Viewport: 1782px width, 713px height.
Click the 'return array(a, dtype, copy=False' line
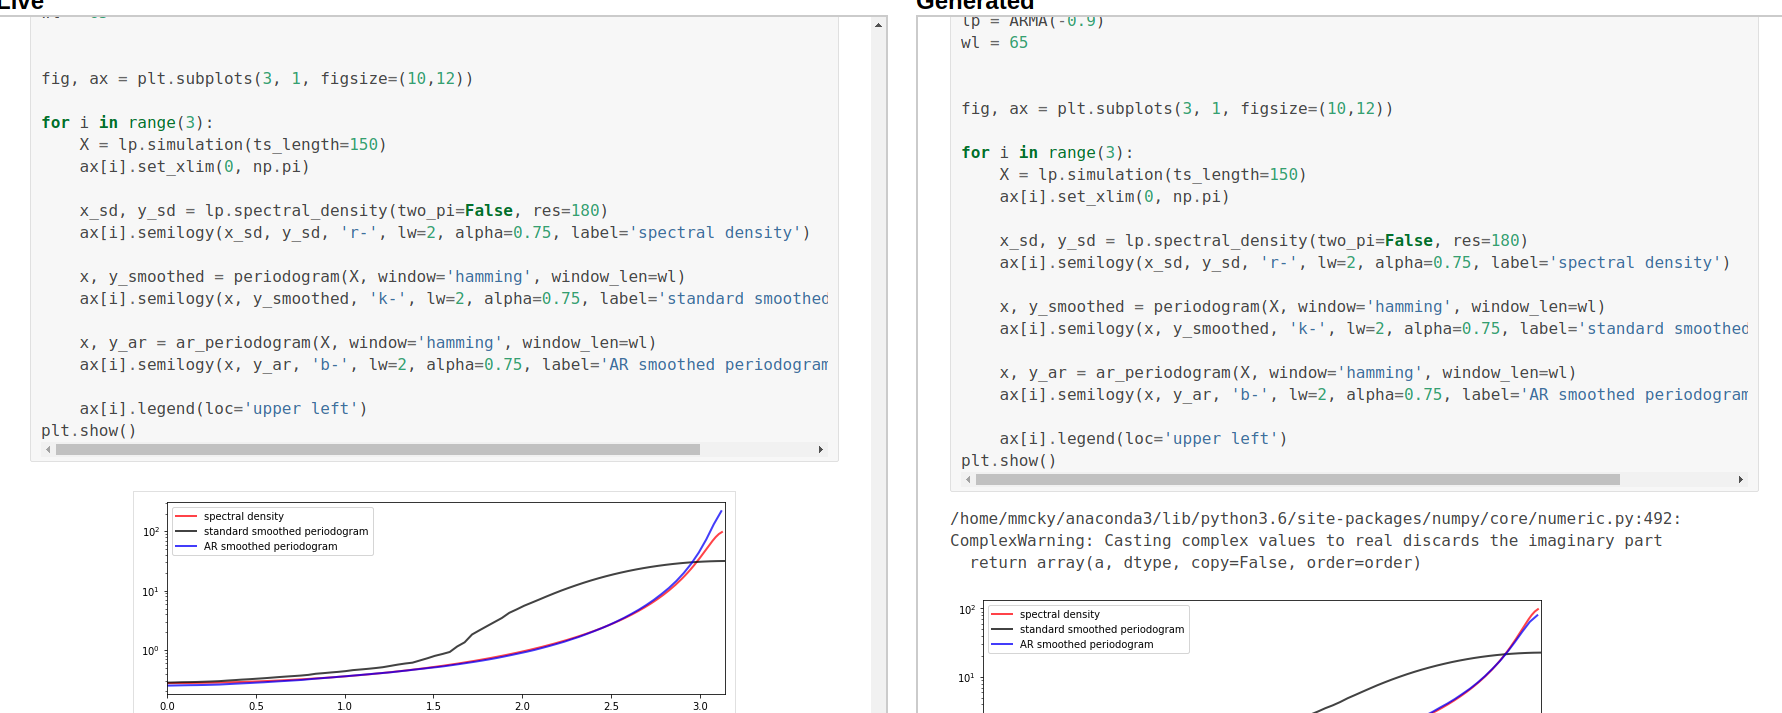[1195, 563]
